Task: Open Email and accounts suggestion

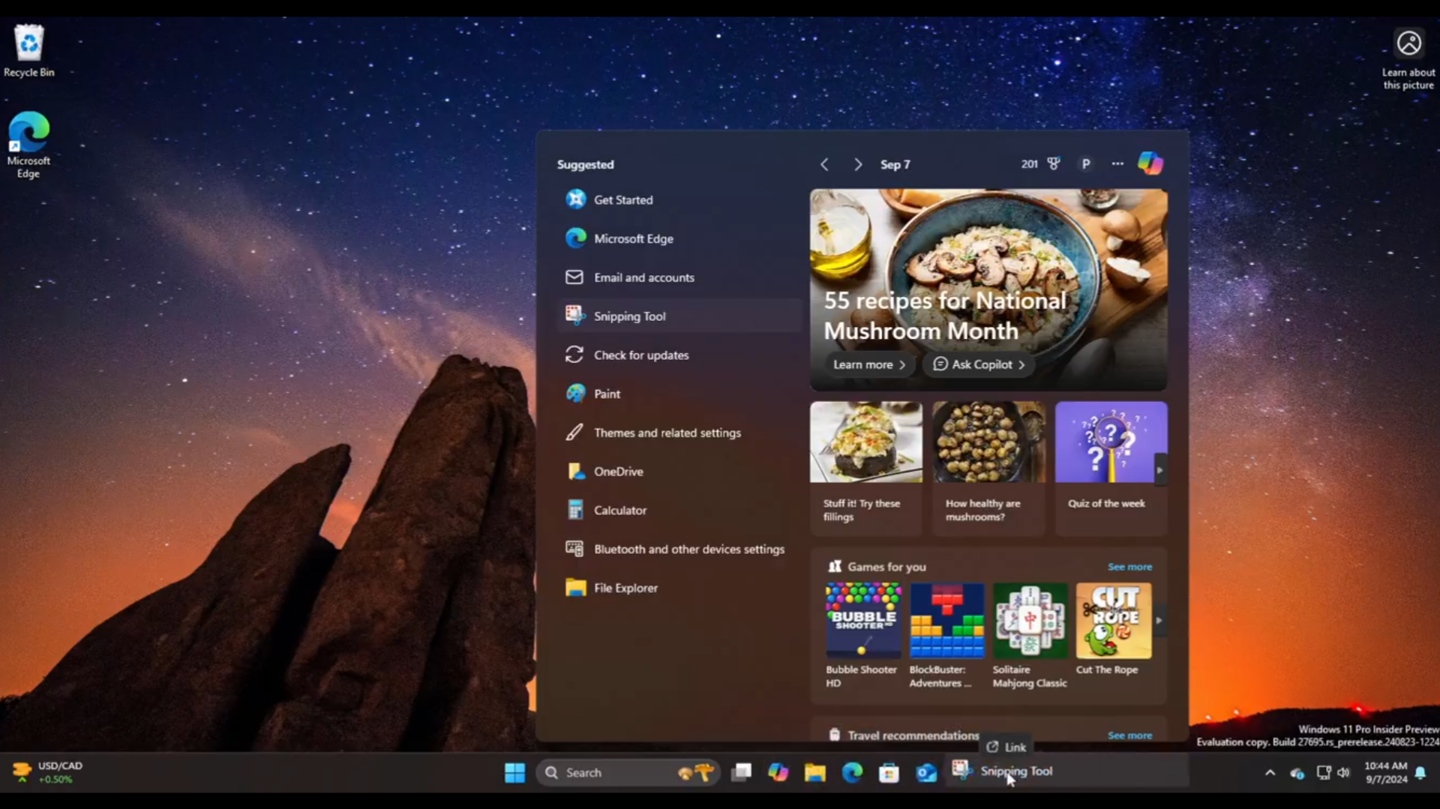Action: click(680, 278)
